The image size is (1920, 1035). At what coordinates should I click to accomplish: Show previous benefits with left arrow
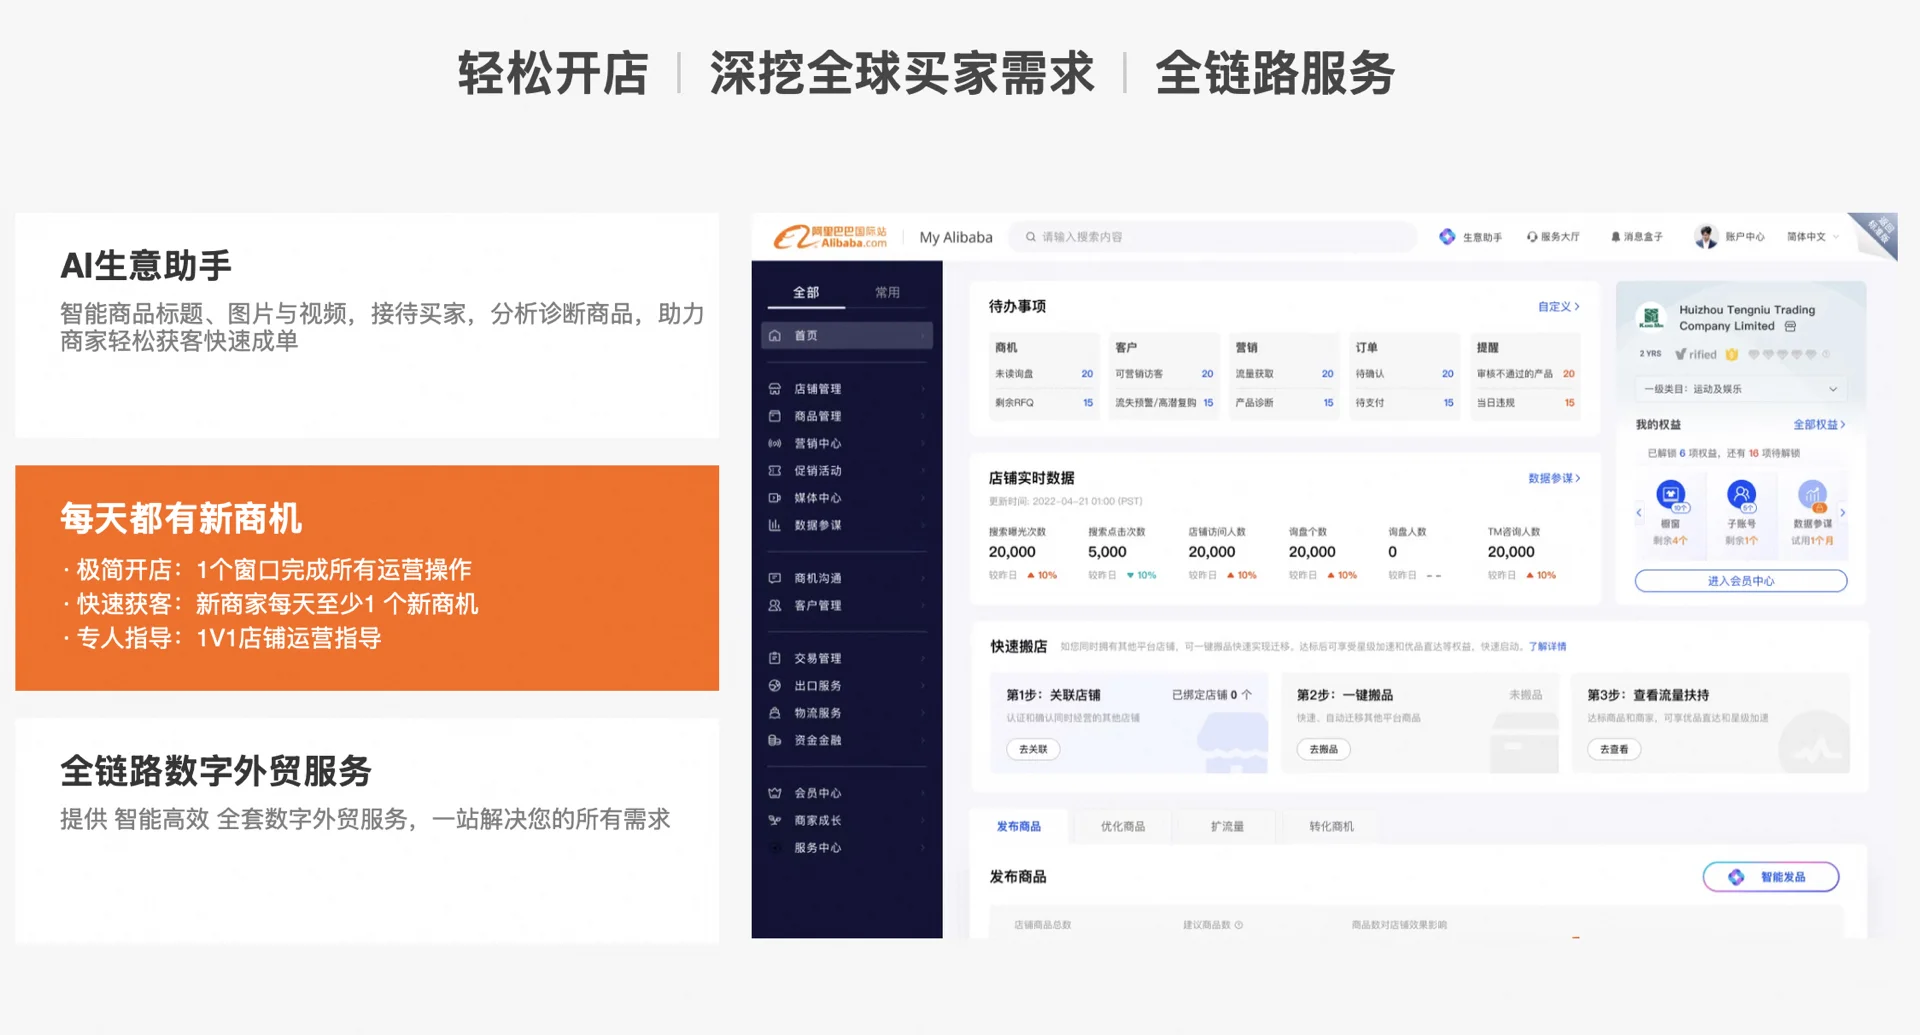tap(1639, 513)
